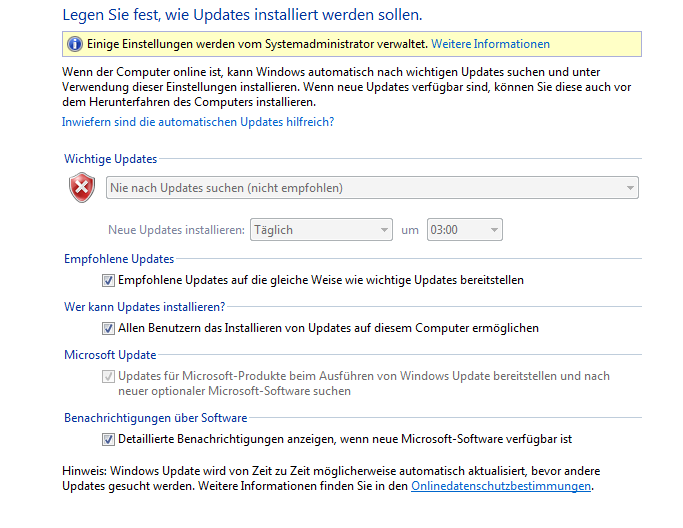Click the 'Wichtige Updates' section header
The height and width of the screenshot is (528, 683).
pos(111,159)
